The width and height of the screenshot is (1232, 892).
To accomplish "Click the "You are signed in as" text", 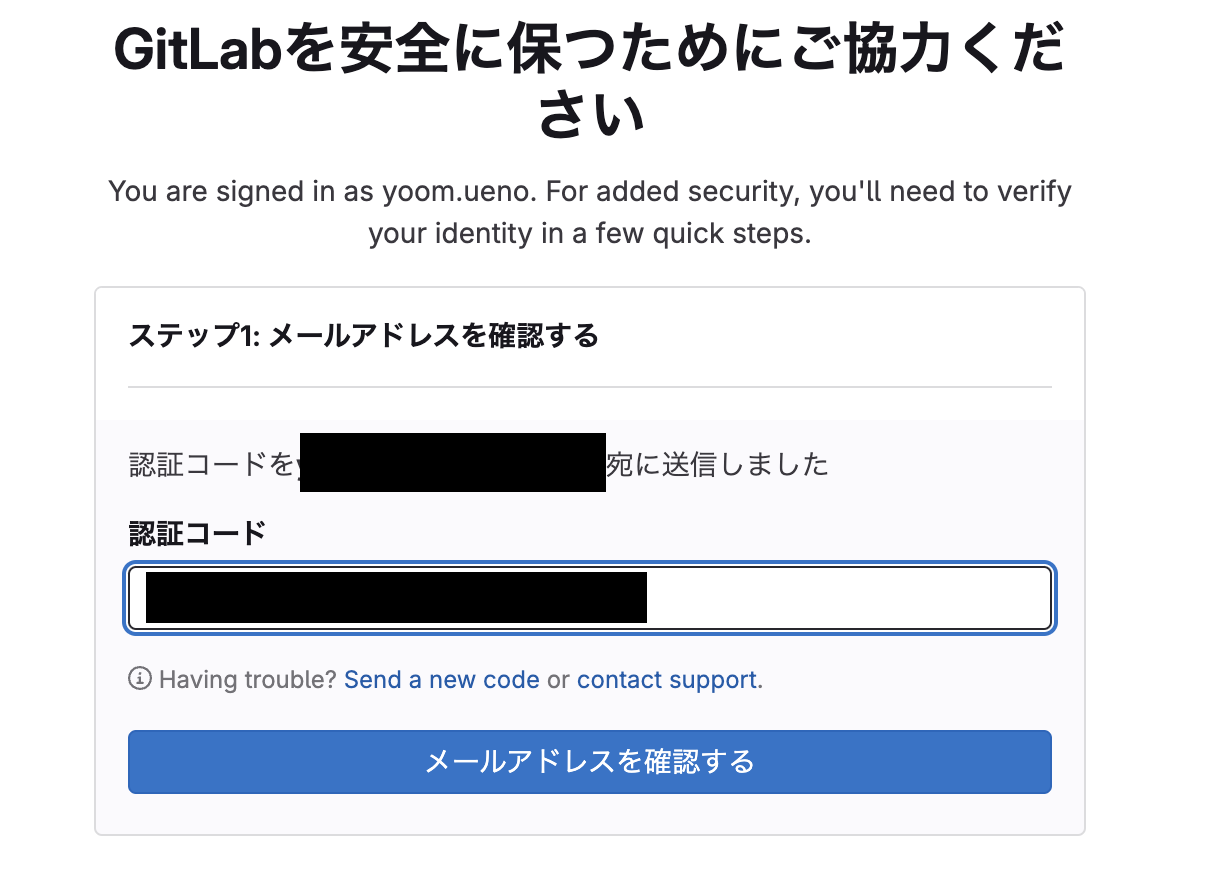I will pos(241,191).
